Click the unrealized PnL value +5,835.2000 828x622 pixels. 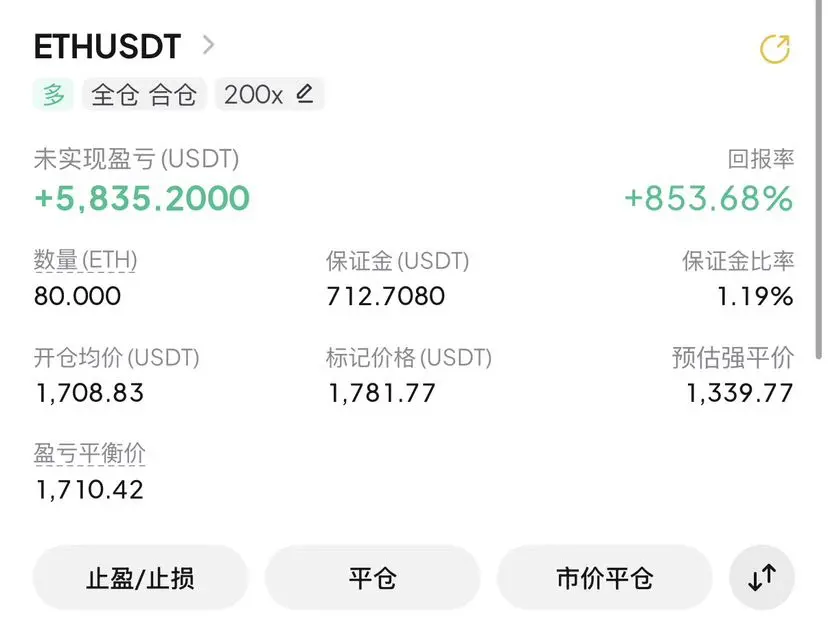point(142,199)
